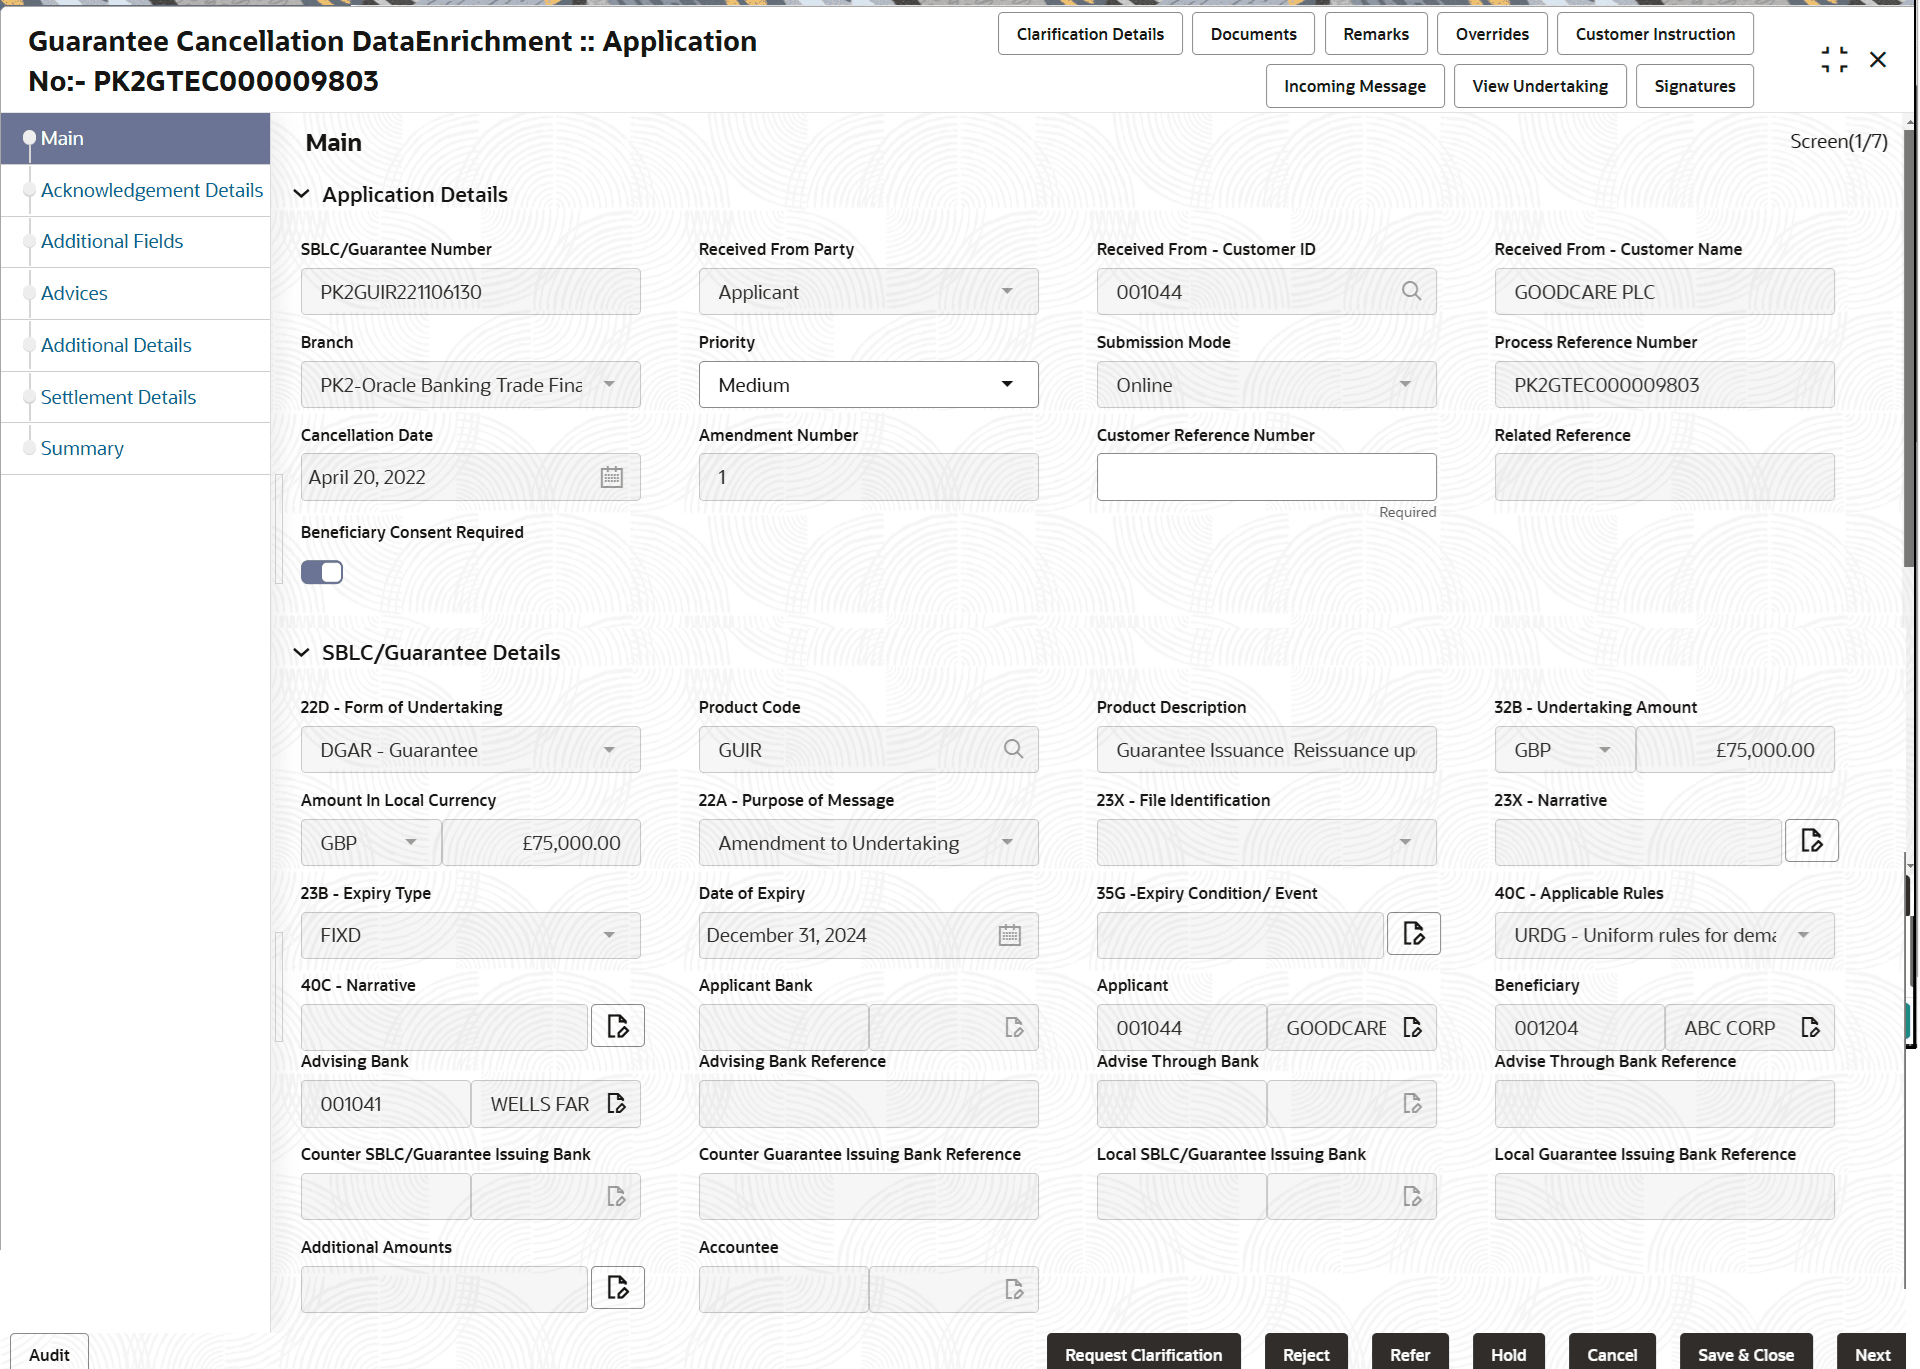Open the 40C Narrative edit icon

[x=617, y=1026]
